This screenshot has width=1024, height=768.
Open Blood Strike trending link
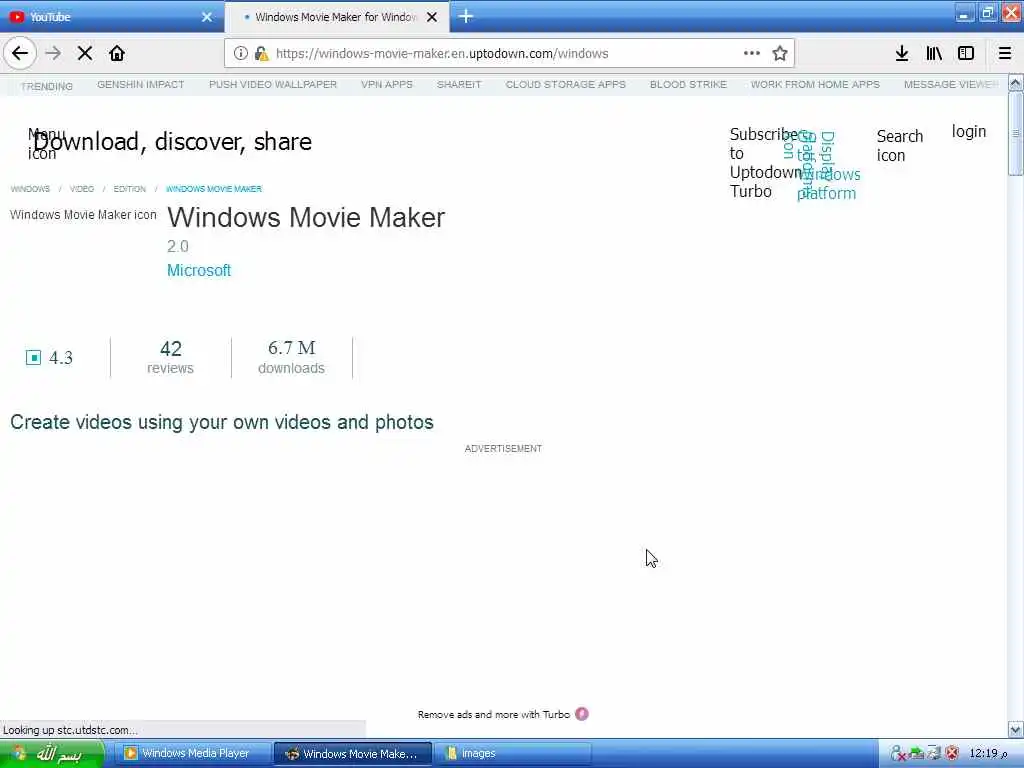[x=688, y=85]
